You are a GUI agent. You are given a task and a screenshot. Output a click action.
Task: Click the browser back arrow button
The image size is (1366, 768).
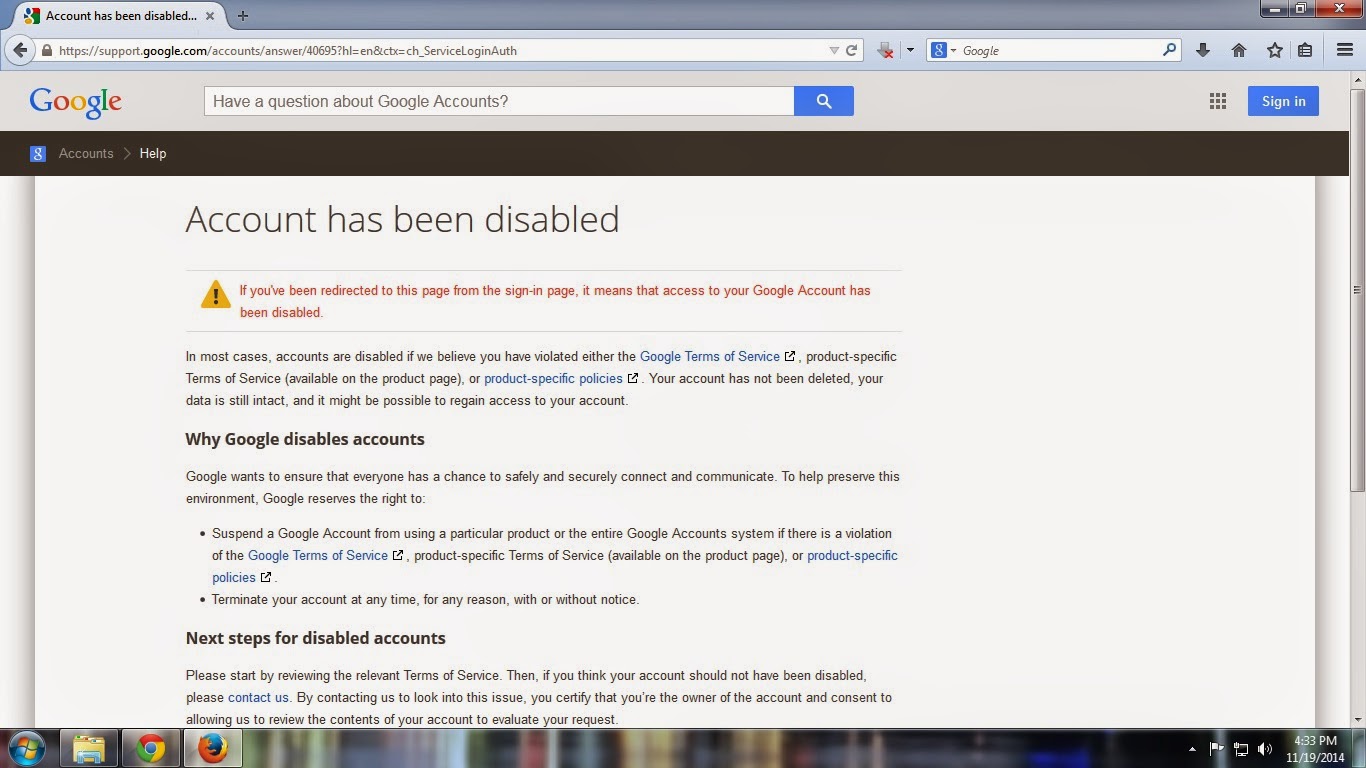[x=20, y=50]
